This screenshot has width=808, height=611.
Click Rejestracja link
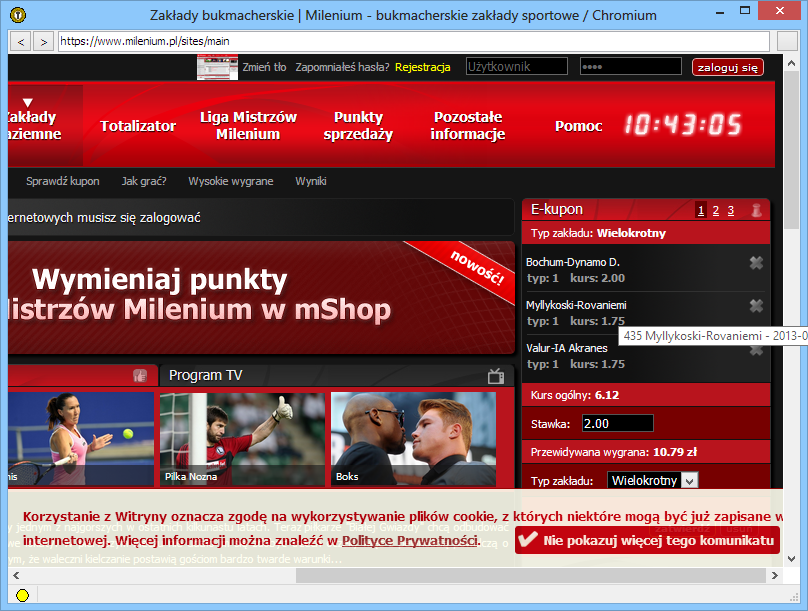pos(423,67)
